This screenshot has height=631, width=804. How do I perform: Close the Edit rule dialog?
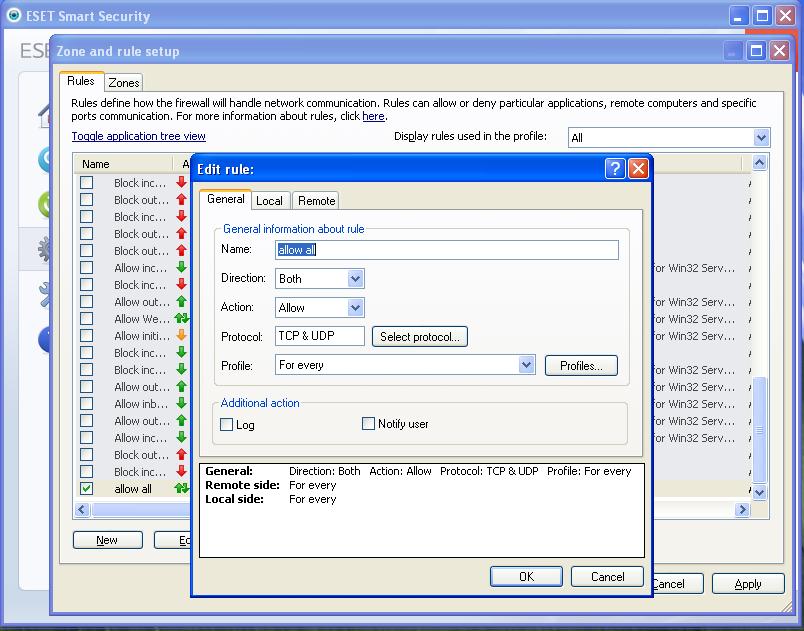[638, 168]
